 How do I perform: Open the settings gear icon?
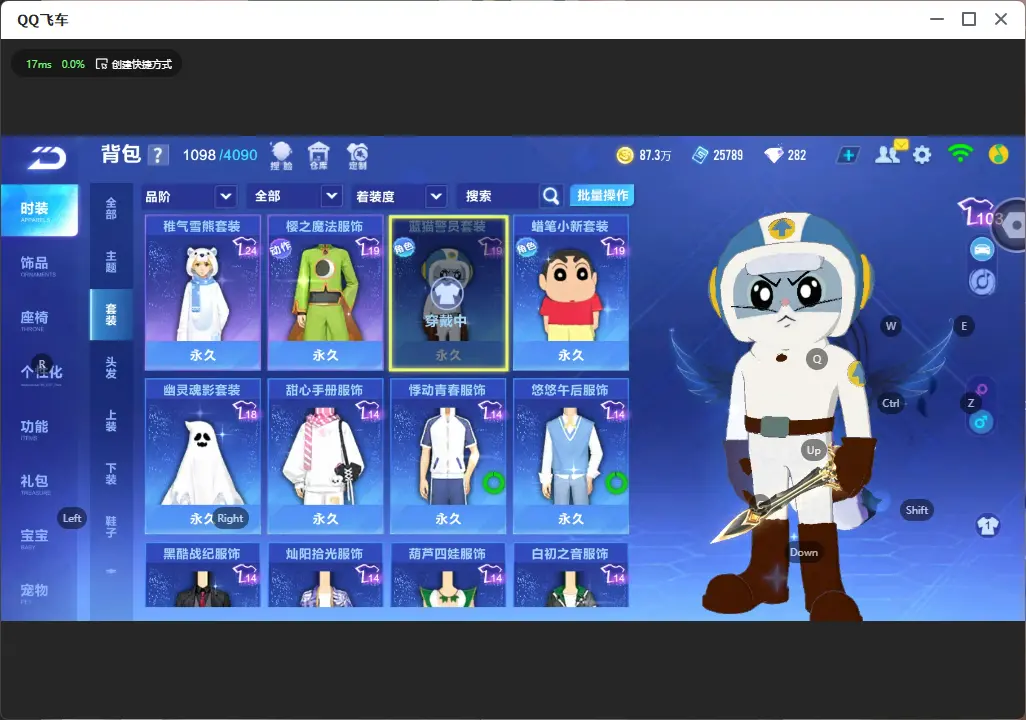922,155
